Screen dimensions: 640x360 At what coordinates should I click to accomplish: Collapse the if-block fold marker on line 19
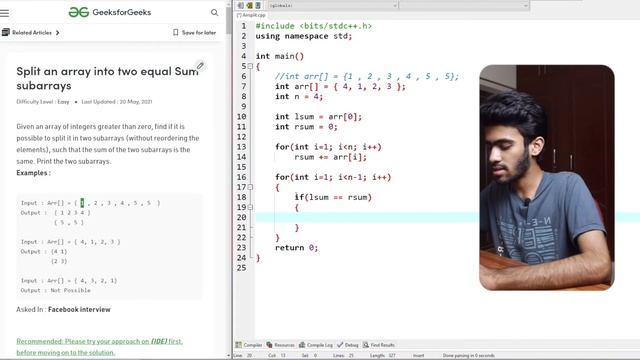(x=250, y=207)
